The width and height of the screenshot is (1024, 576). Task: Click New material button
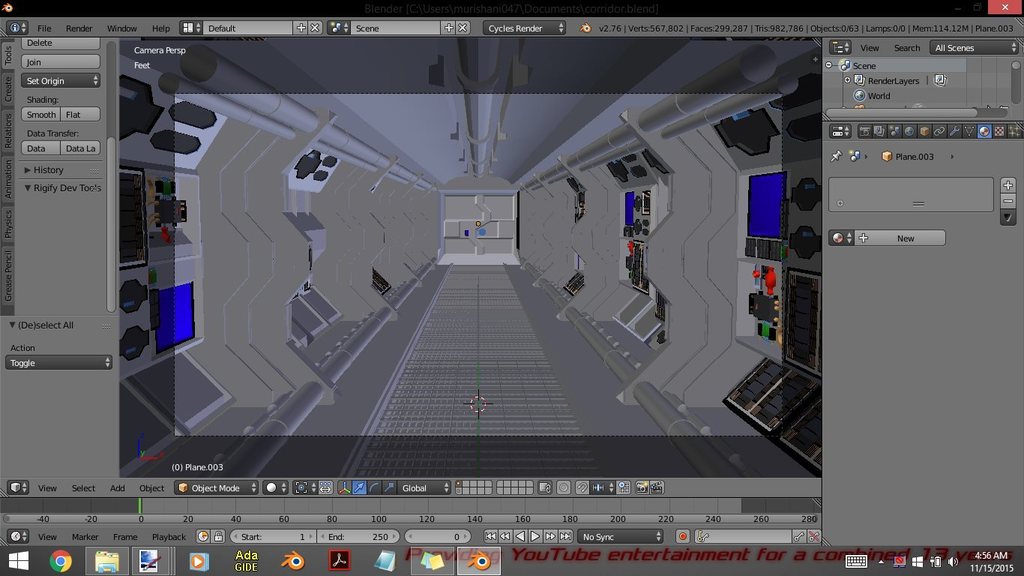click(x=905, y=238)
